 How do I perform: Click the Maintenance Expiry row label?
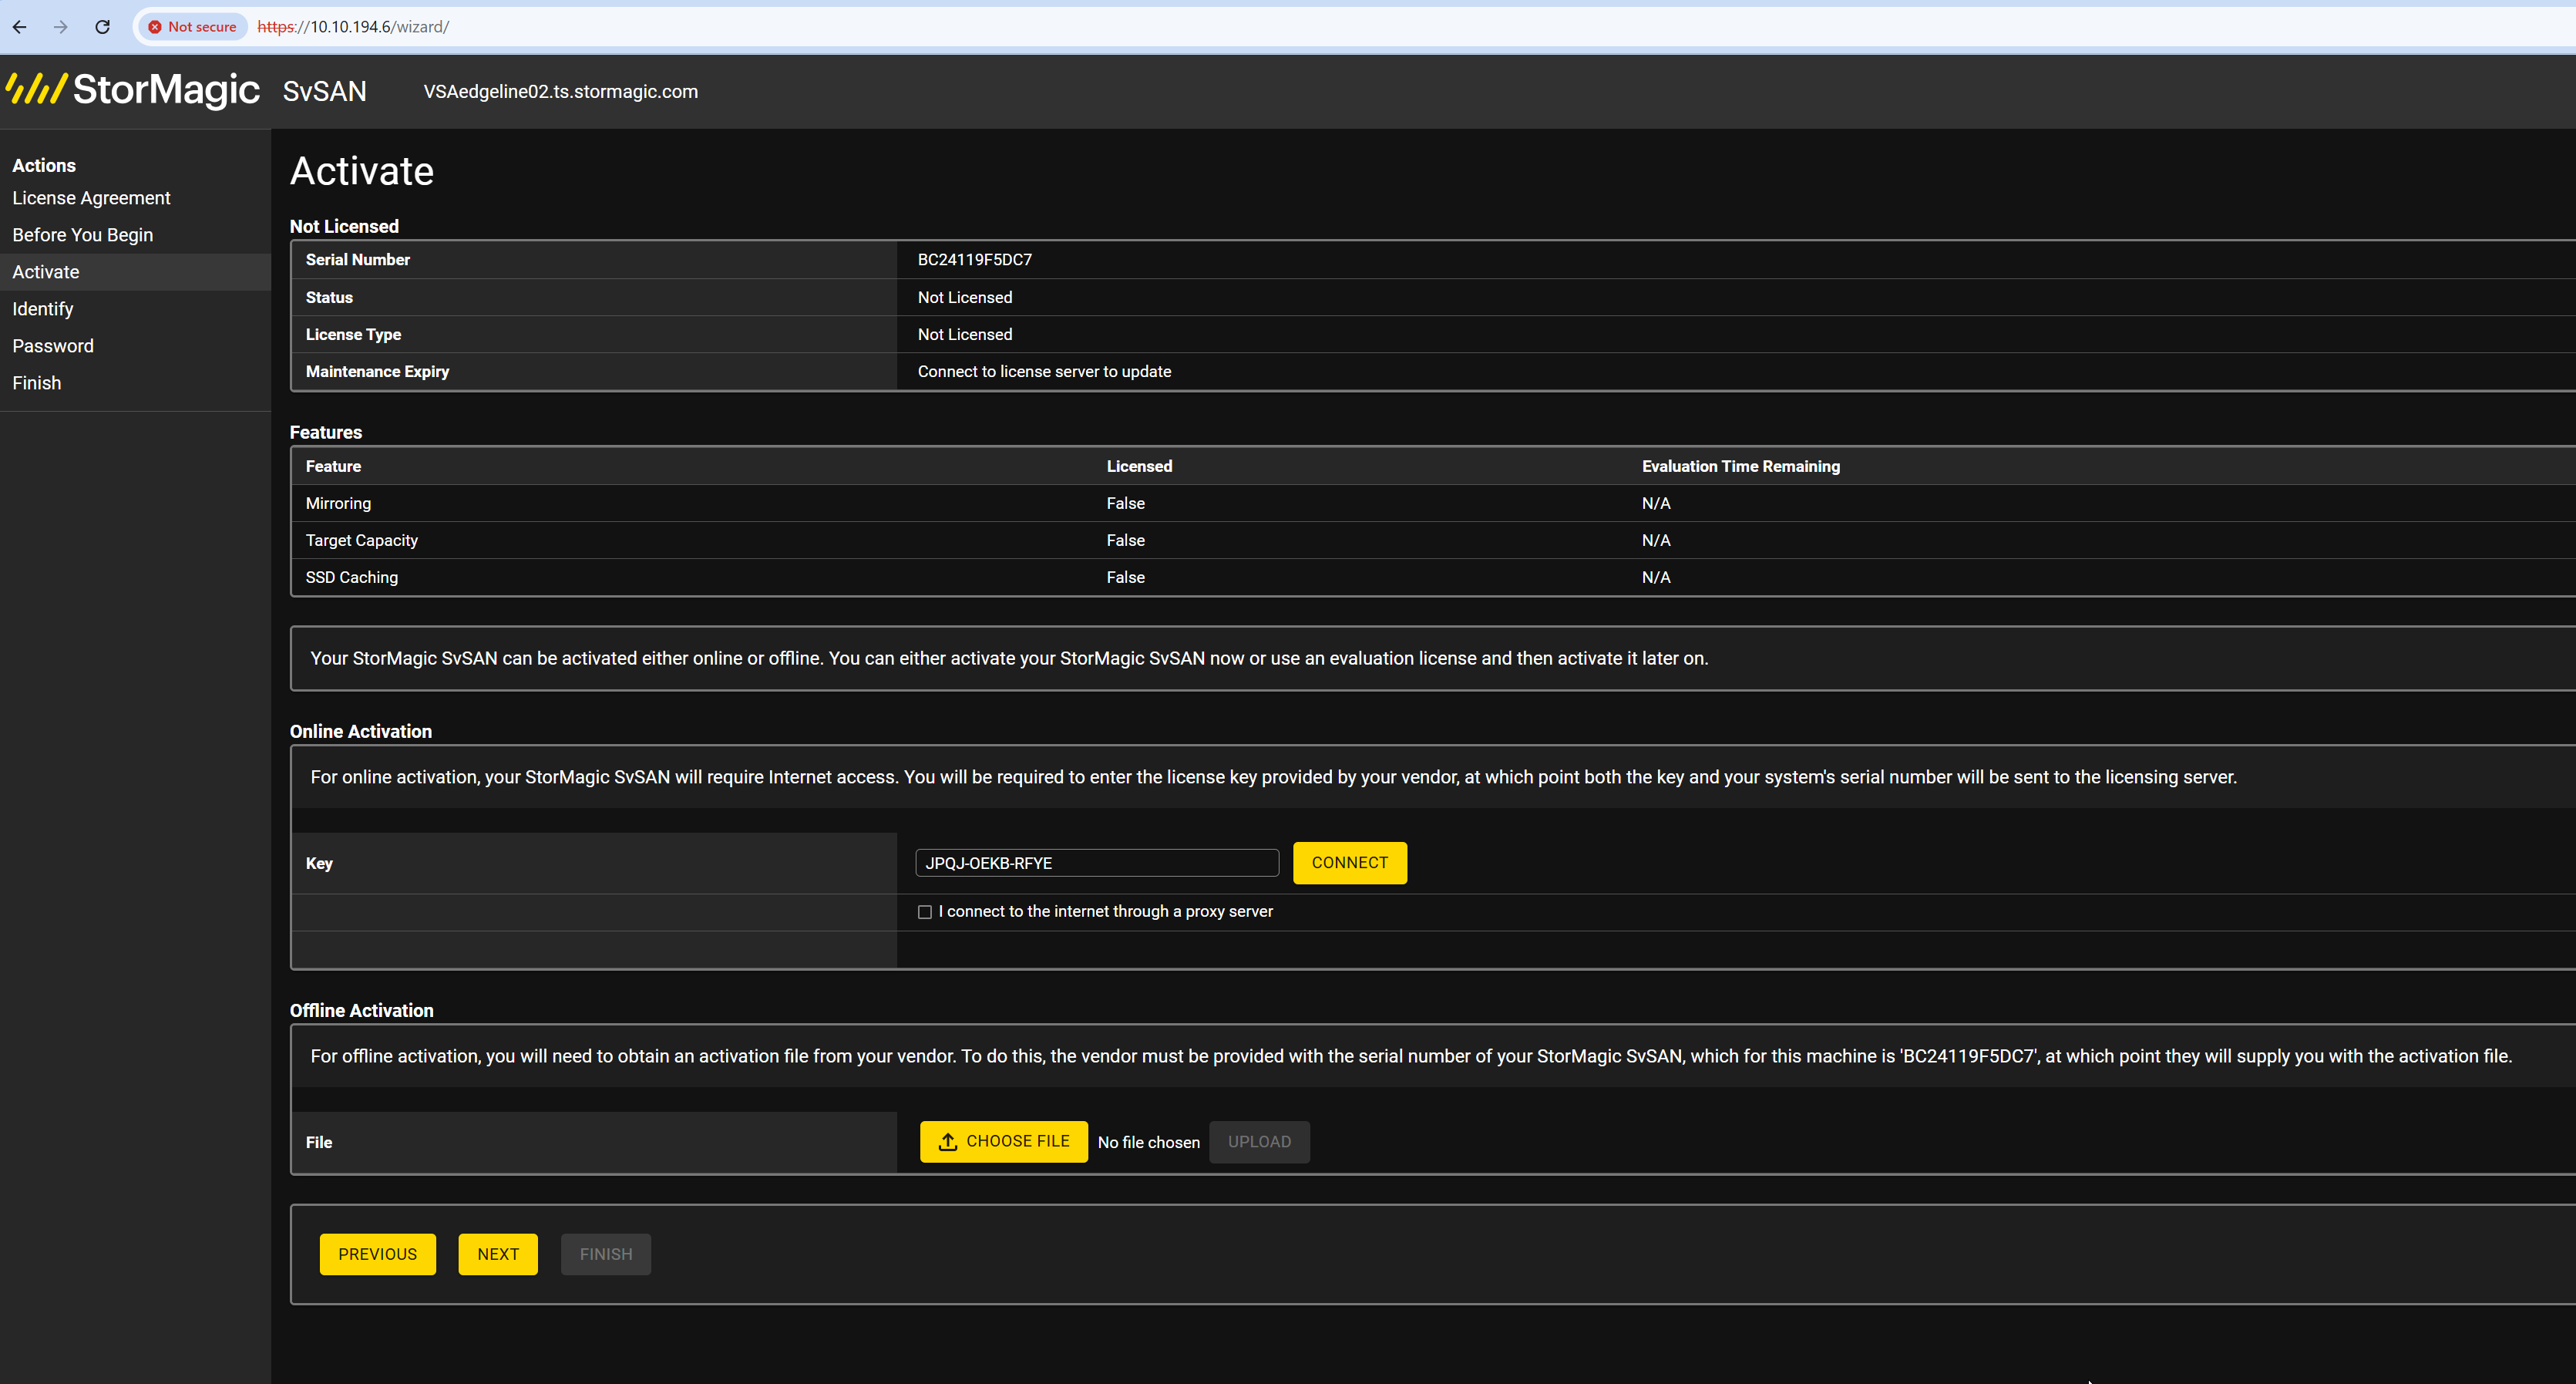377,372
